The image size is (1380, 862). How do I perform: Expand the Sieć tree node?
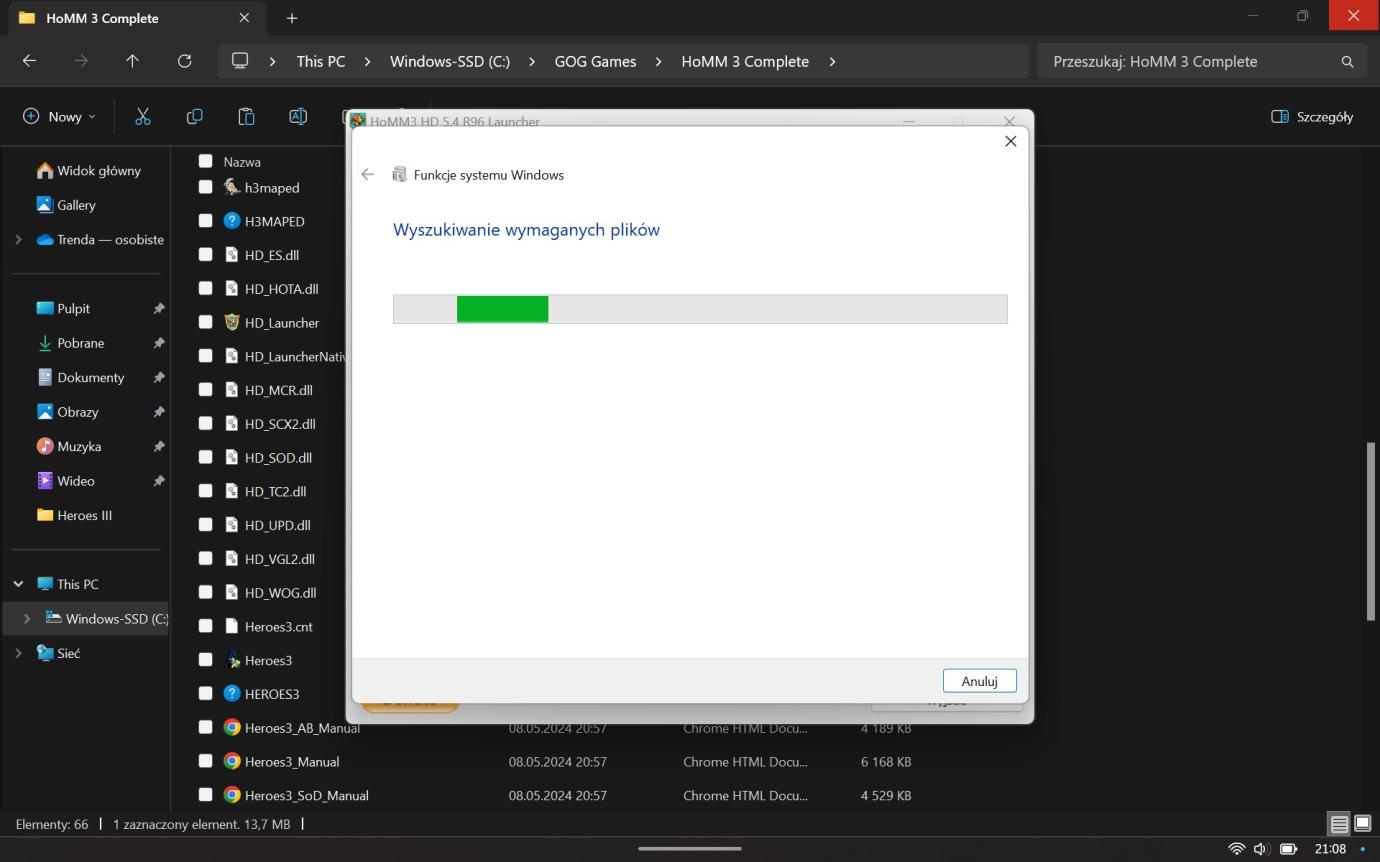19,653
